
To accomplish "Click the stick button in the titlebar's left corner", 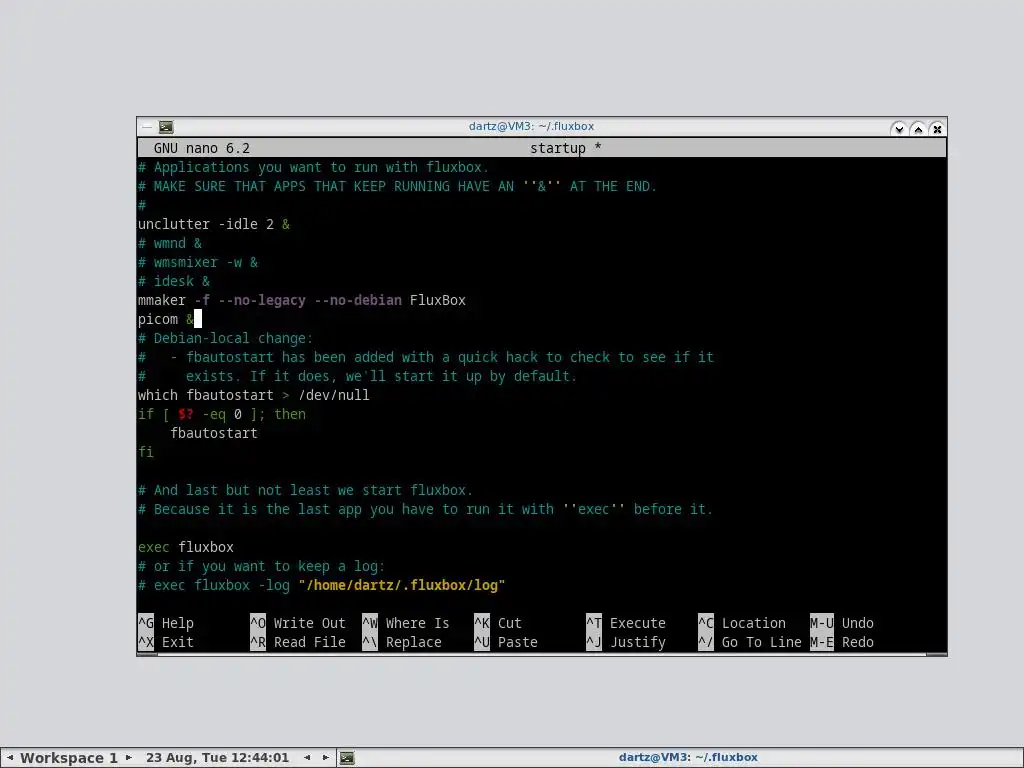I will [x=146, y=127].
